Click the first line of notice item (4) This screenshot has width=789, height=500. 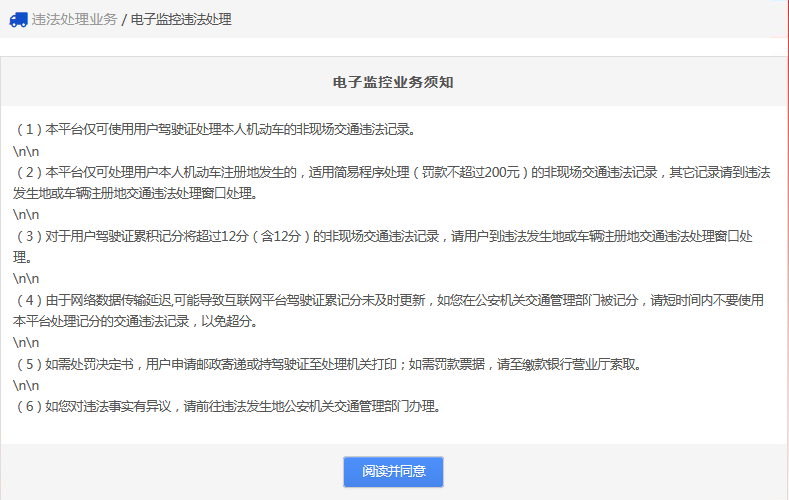[300, 300]
